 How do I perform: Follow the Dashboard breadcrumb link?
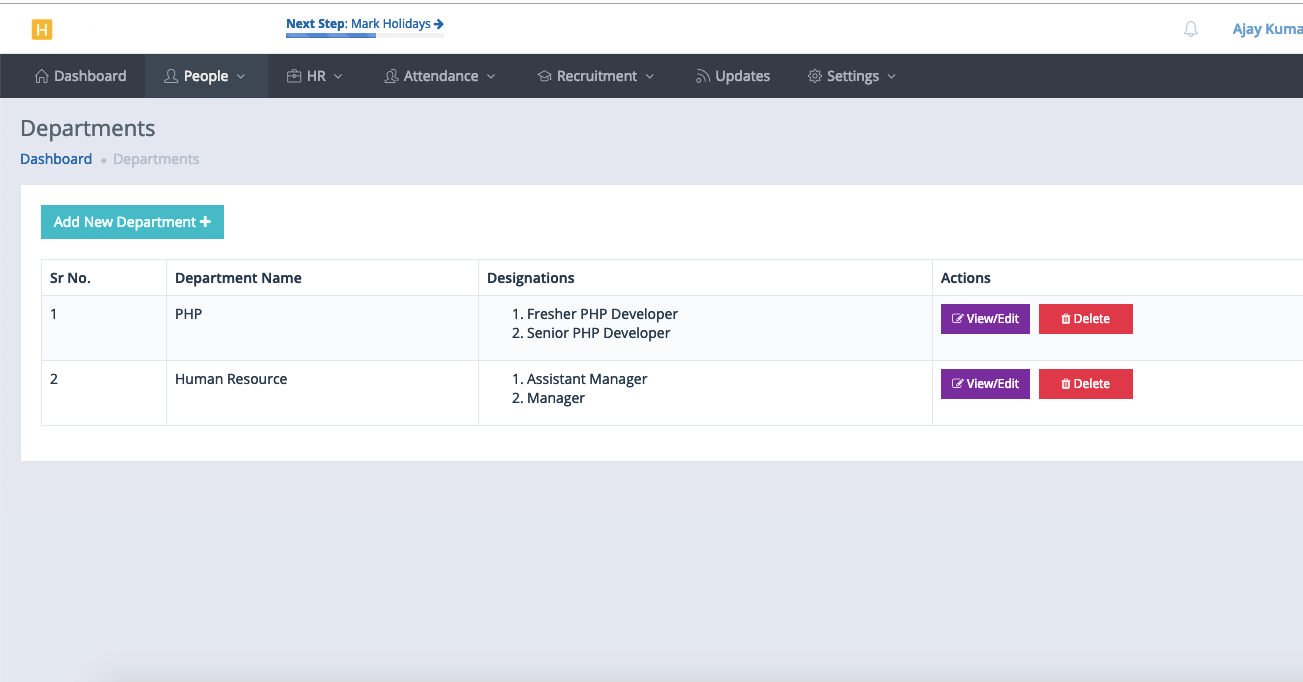point(56,159)
